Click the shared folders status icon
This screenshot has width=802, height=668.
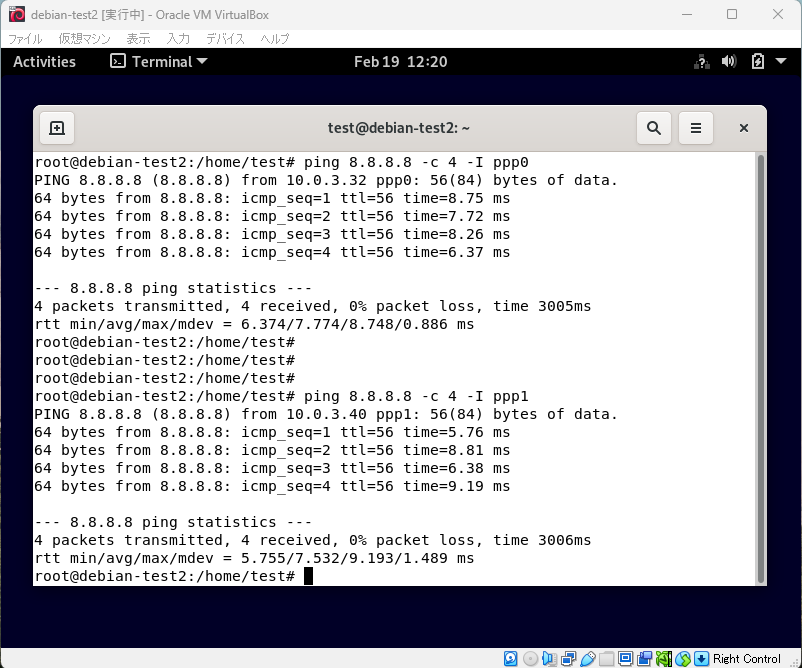point(607,659)
